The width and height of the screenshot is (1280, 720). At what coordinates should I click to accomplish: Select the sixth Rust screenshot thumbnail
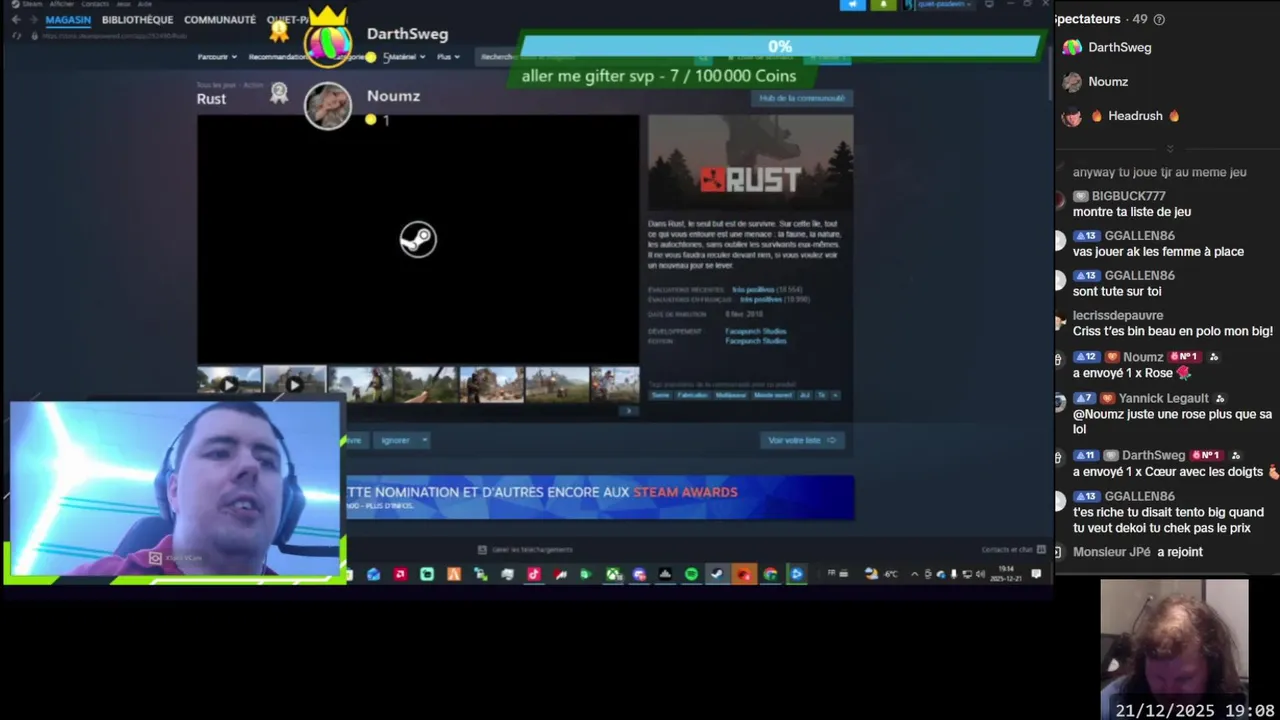(x=557, y=384)
